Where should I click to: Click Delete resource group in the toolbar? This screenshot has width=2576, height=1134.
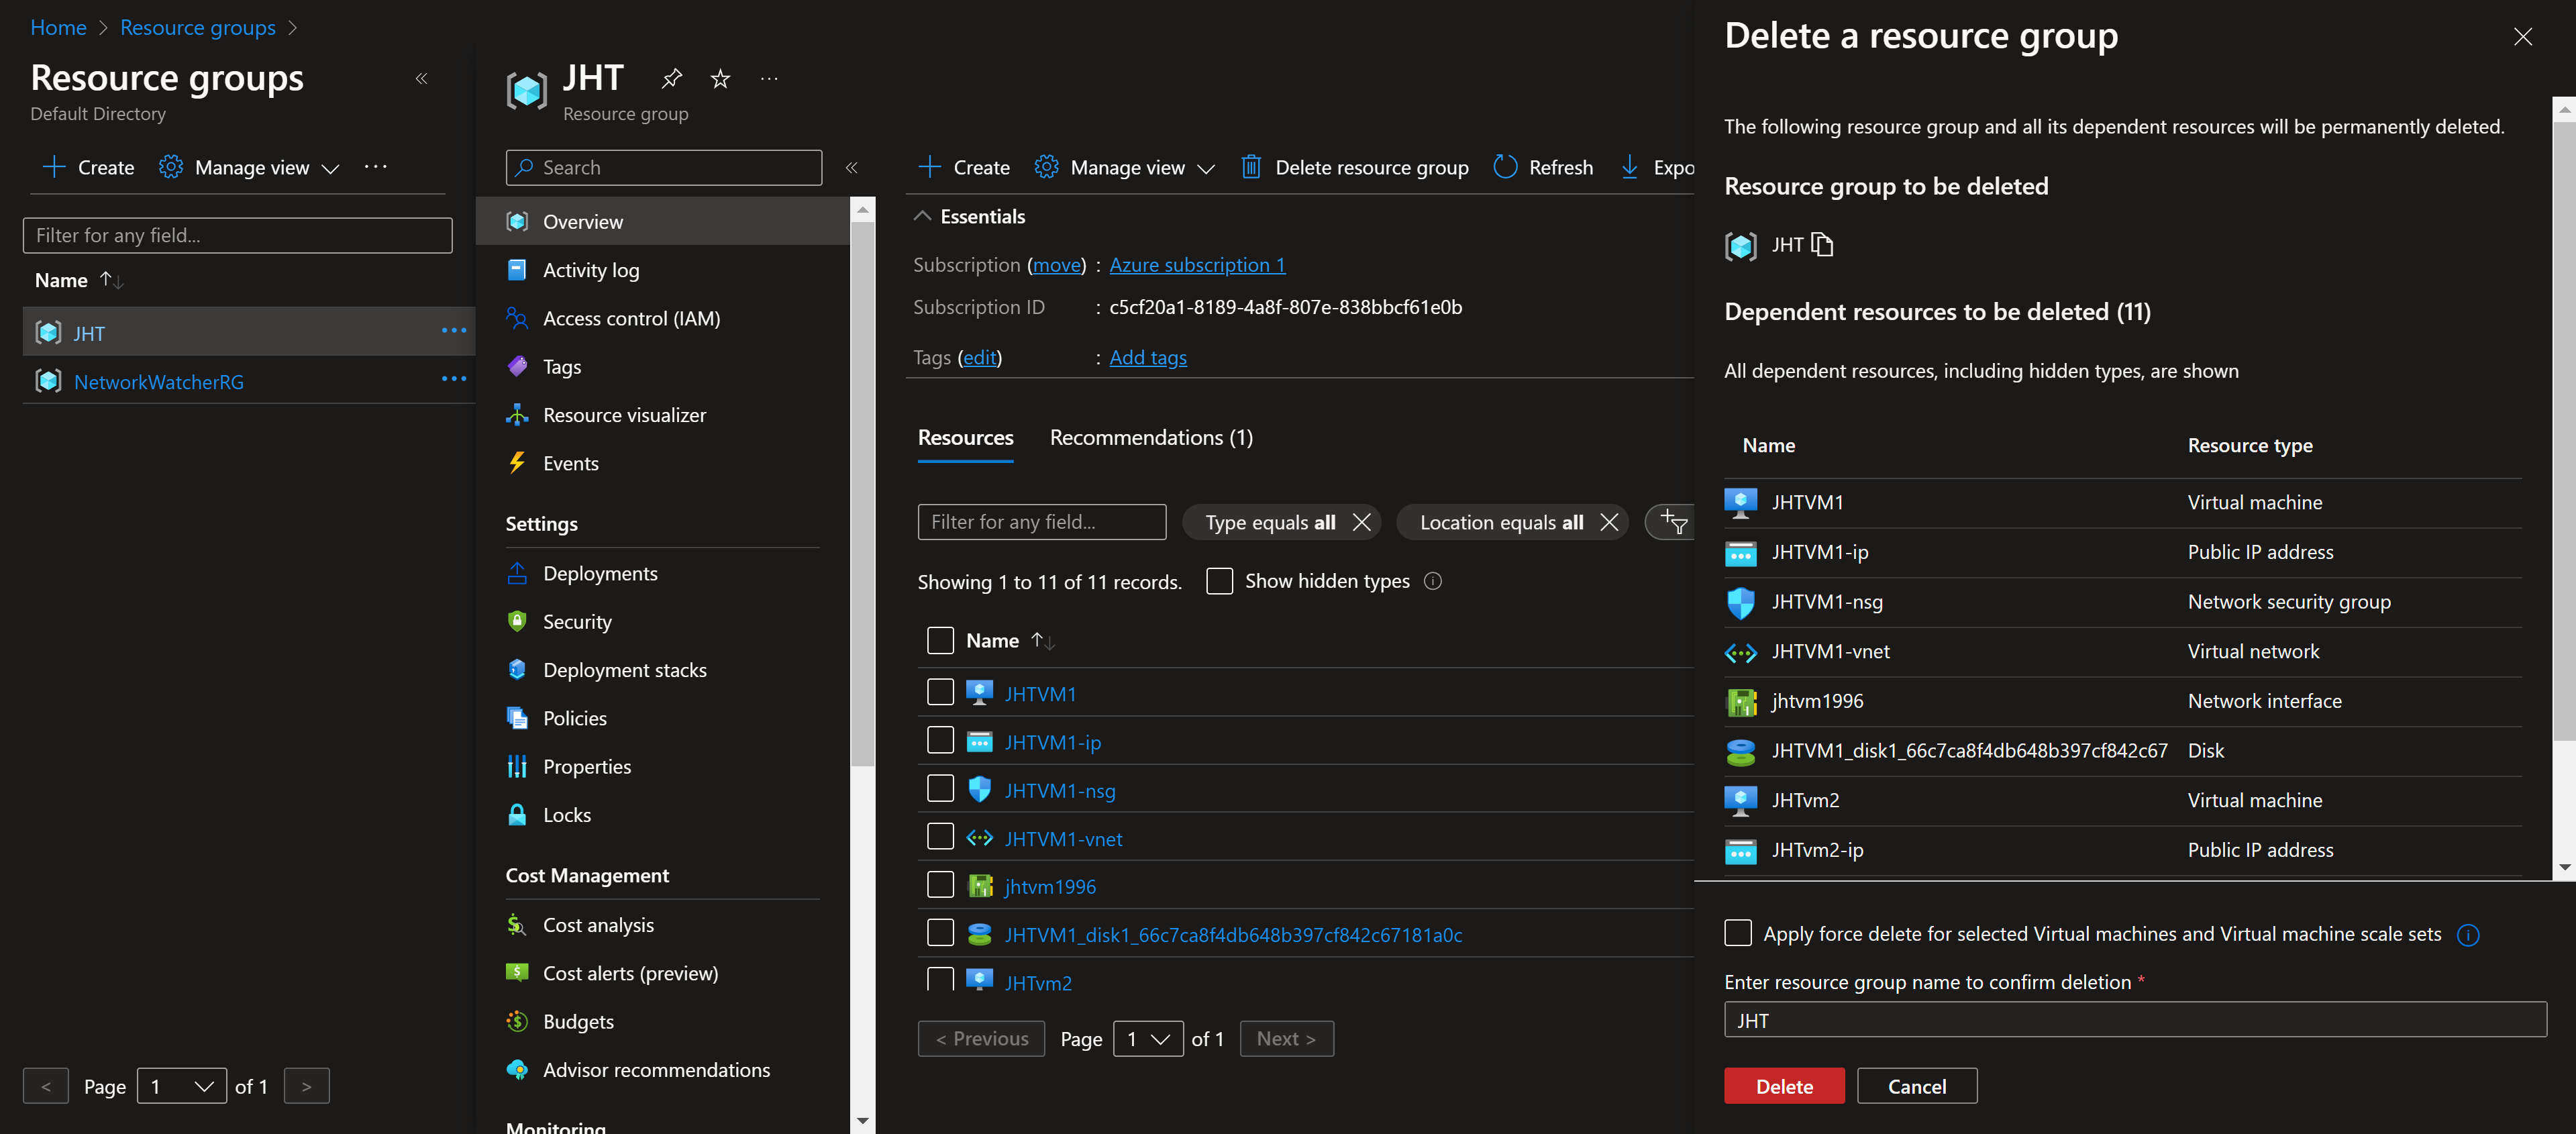coord(1354,167)
